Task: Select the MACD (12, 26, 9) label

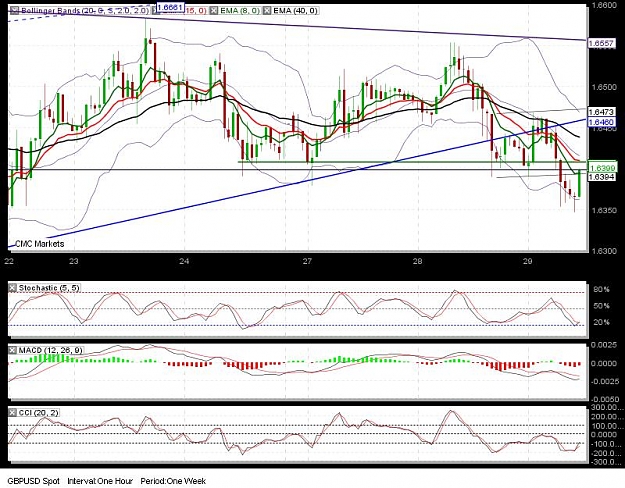Action: point(51,350)
